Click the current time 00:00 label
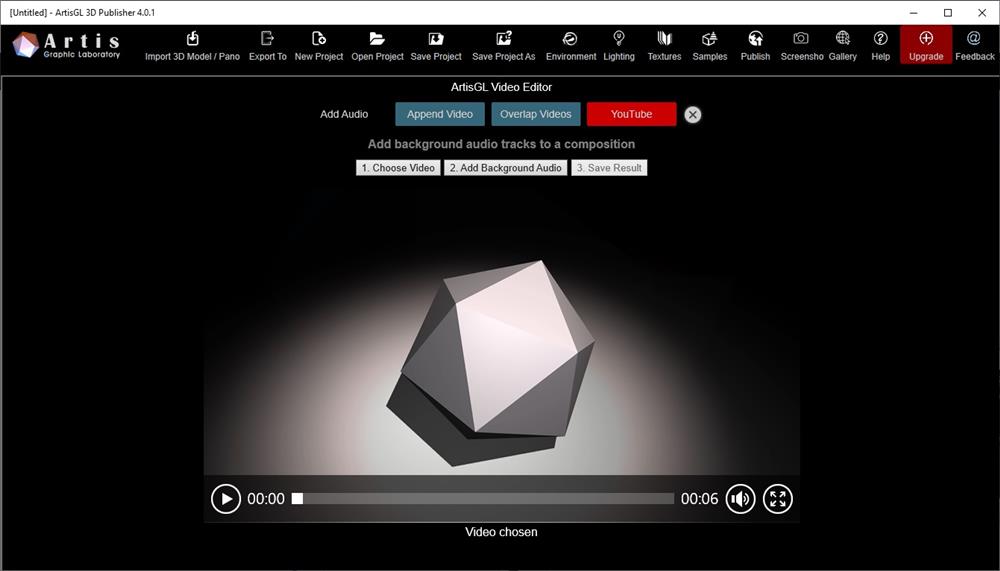This screenshot has width=1000, height=571. 266,499
